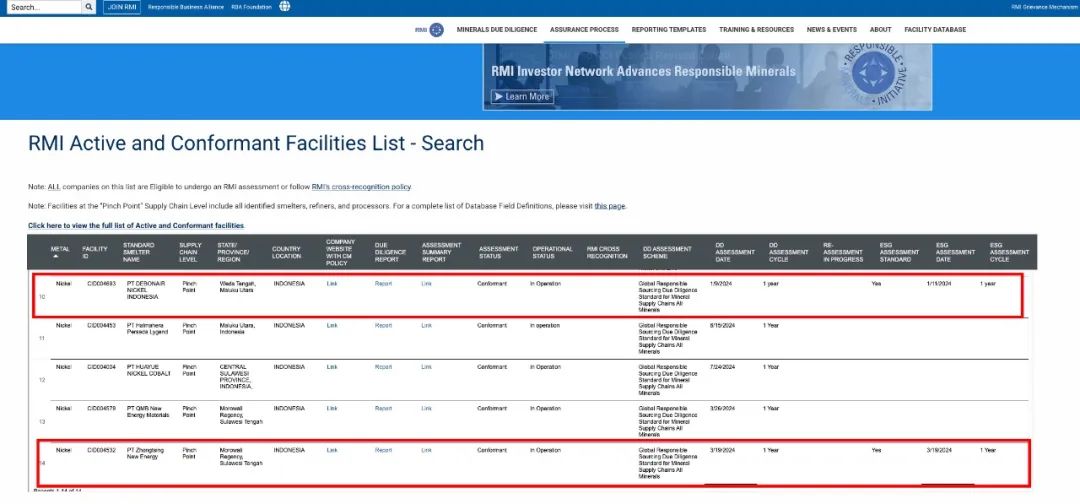The width and height of the screenshot is (1080, 504).
Task: Sort by DD Assessment Date header
Action: 735,252
